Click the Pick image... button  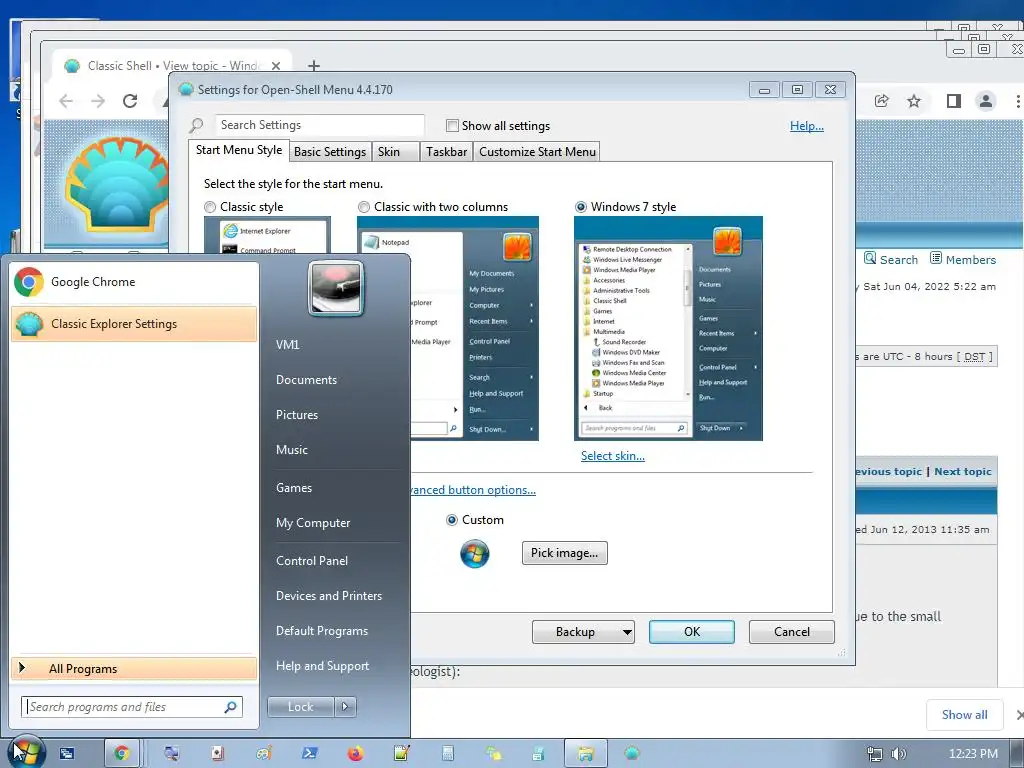pos(564,553)
